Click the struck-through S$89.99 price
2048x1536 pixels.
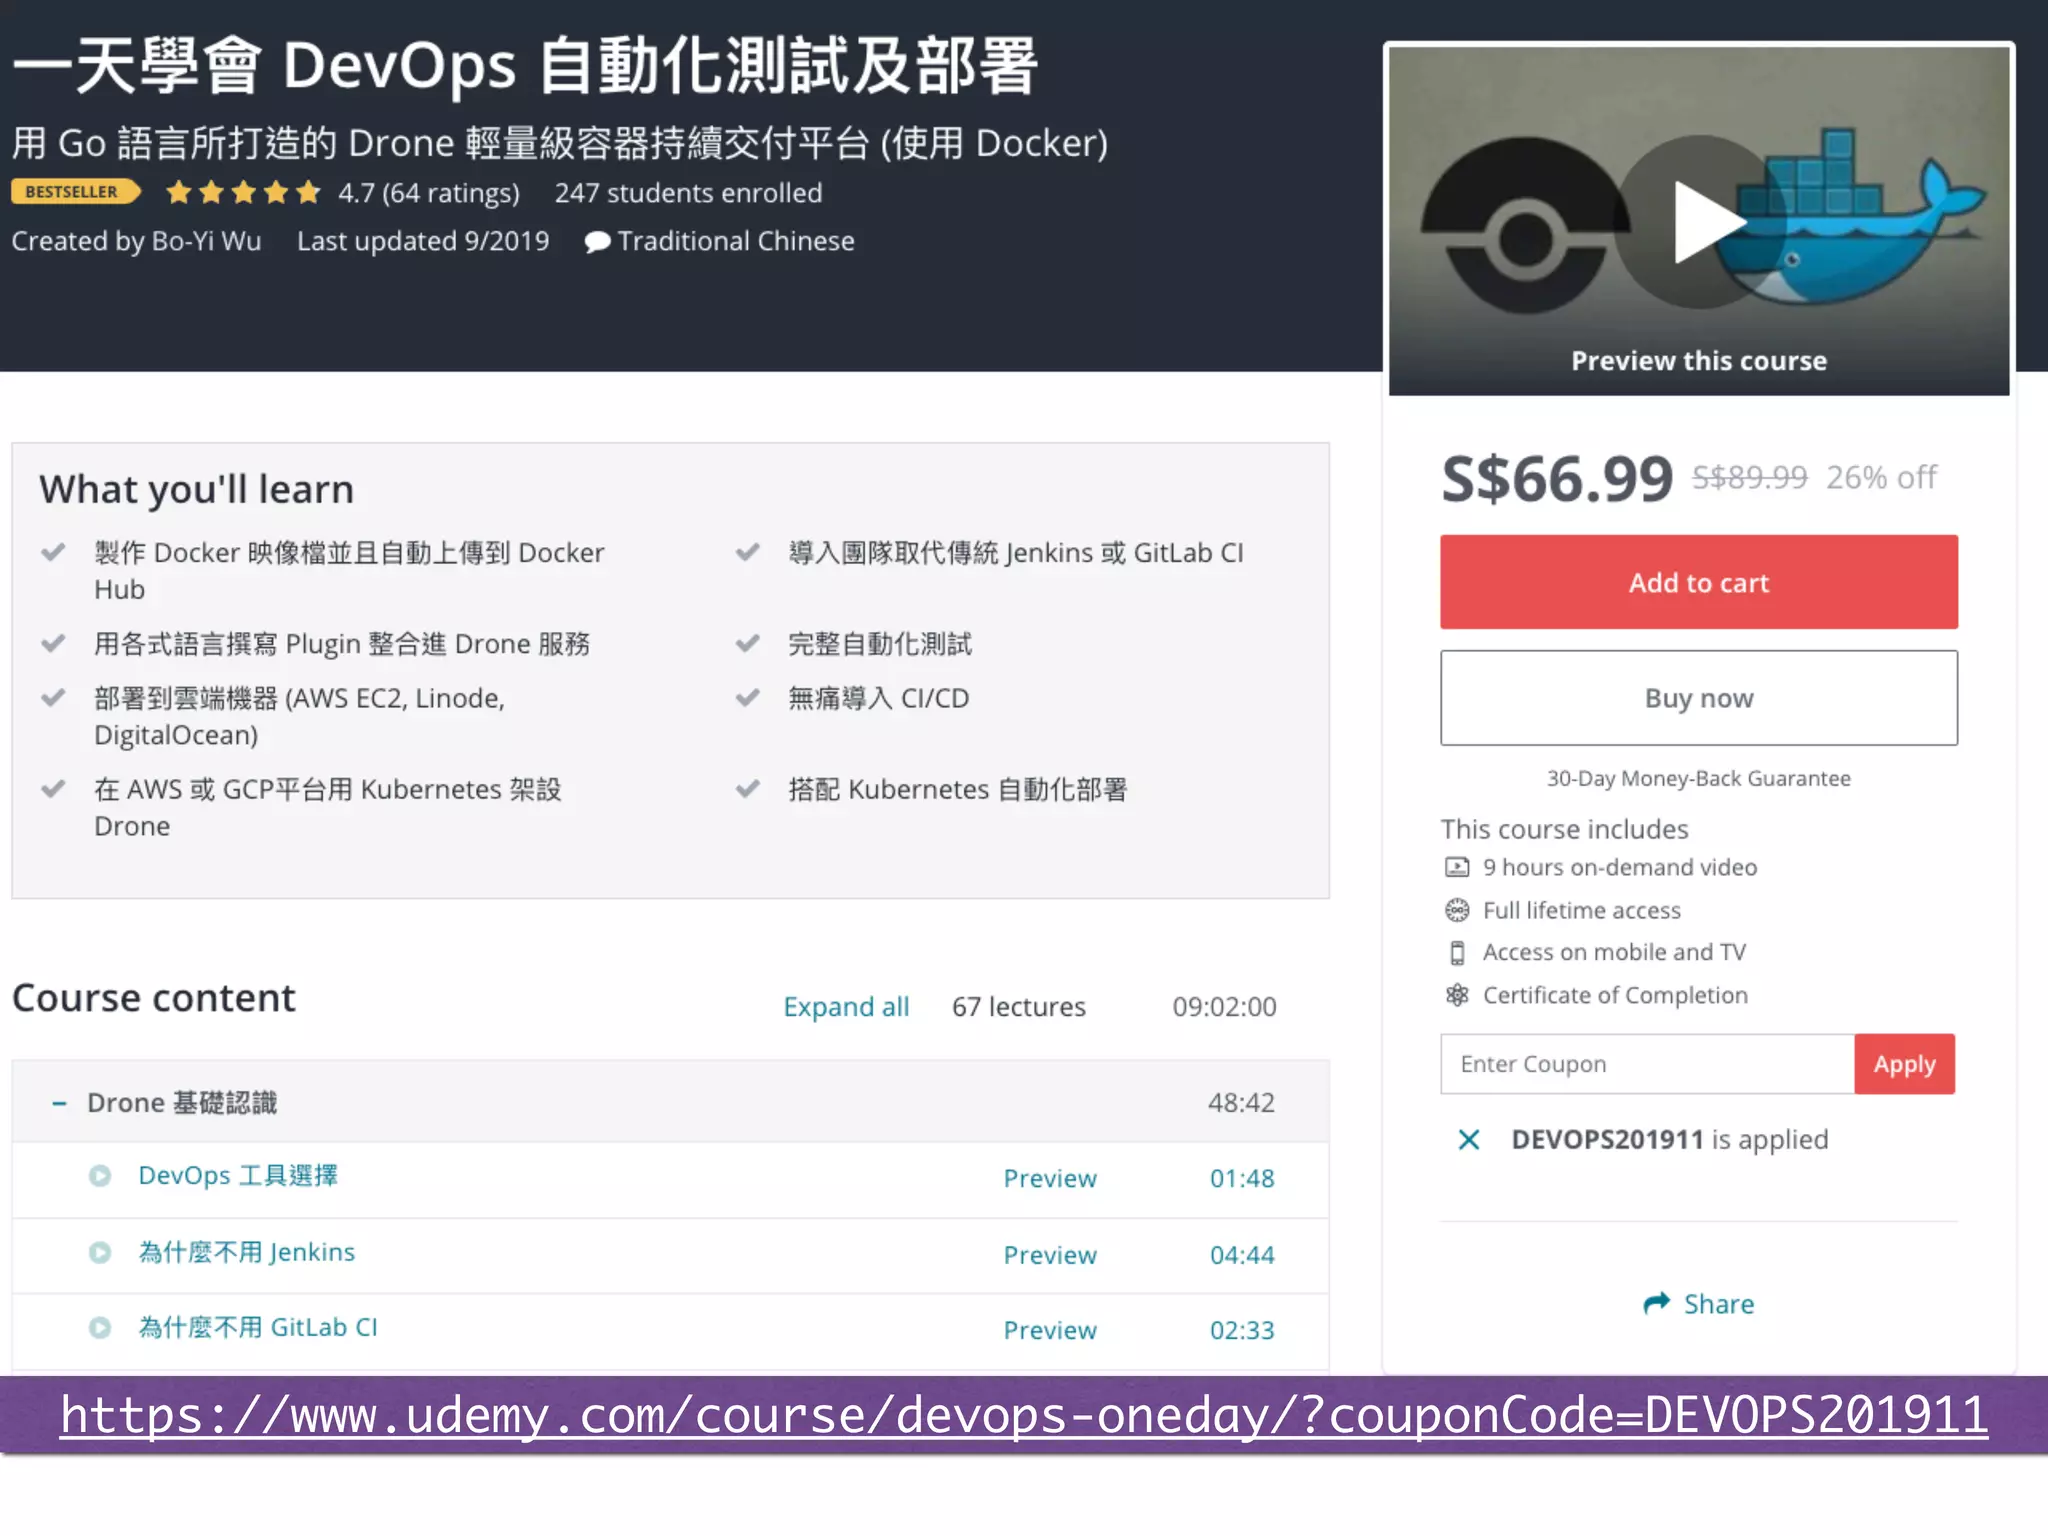click(x=1750, y=478)
